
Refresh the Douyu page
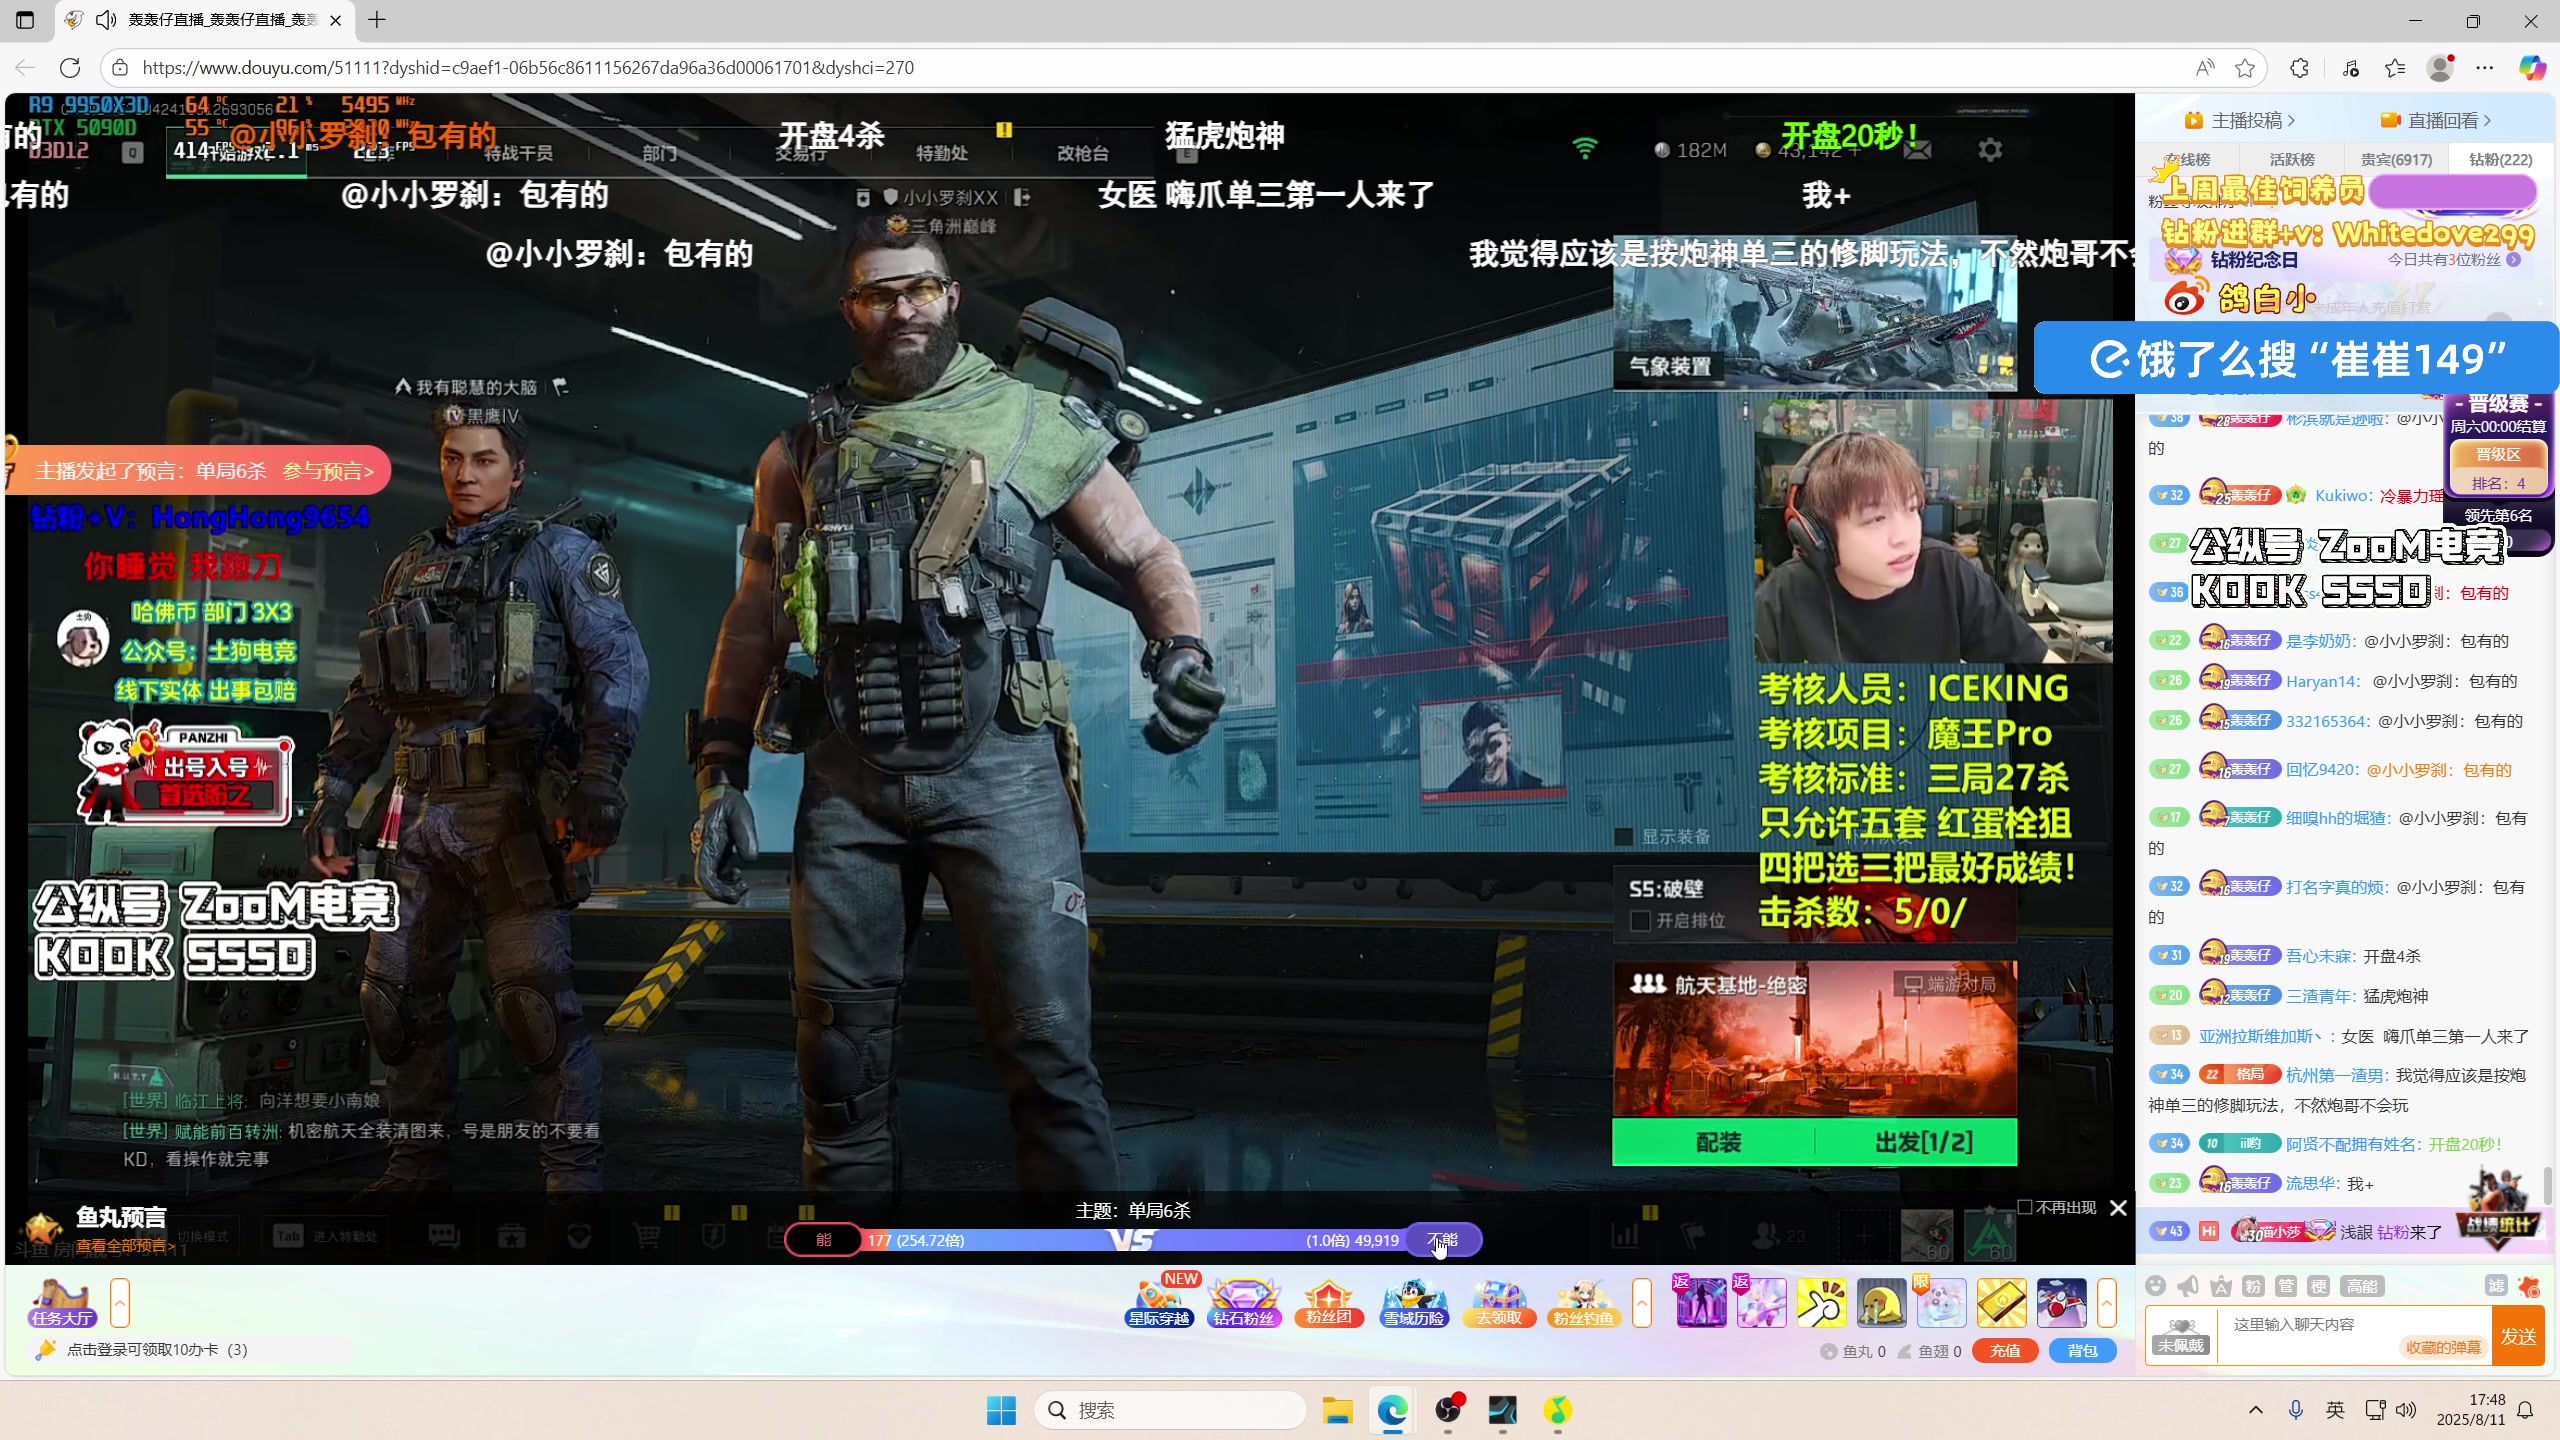click(69, 67)
